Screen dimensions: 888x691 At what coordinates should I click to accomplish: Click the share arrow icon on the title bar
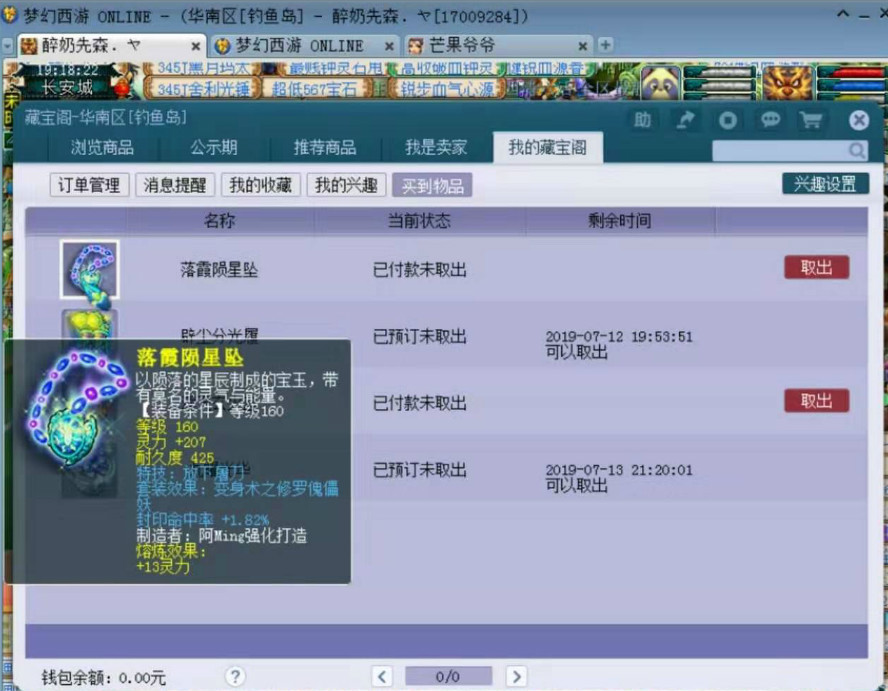point(686,119)
